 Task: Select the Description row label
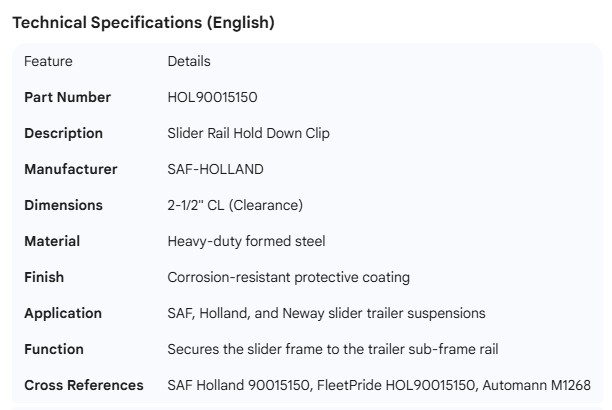pos(63,133)
